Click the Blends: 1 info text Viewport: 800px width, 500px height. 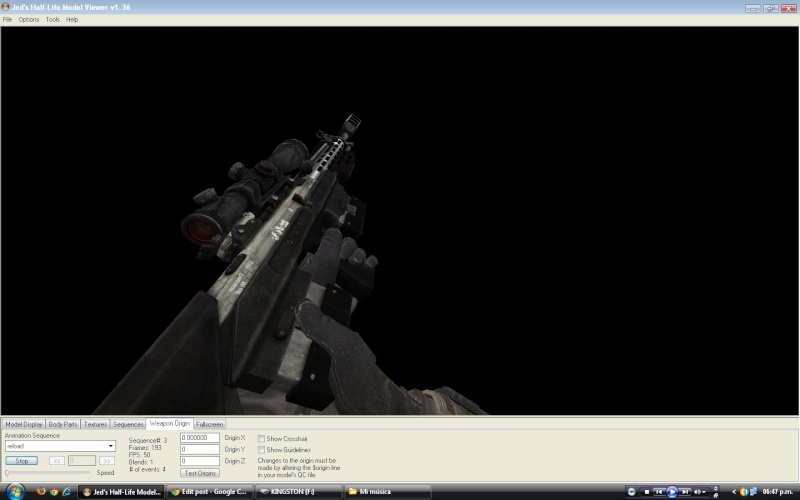[141, 462]
